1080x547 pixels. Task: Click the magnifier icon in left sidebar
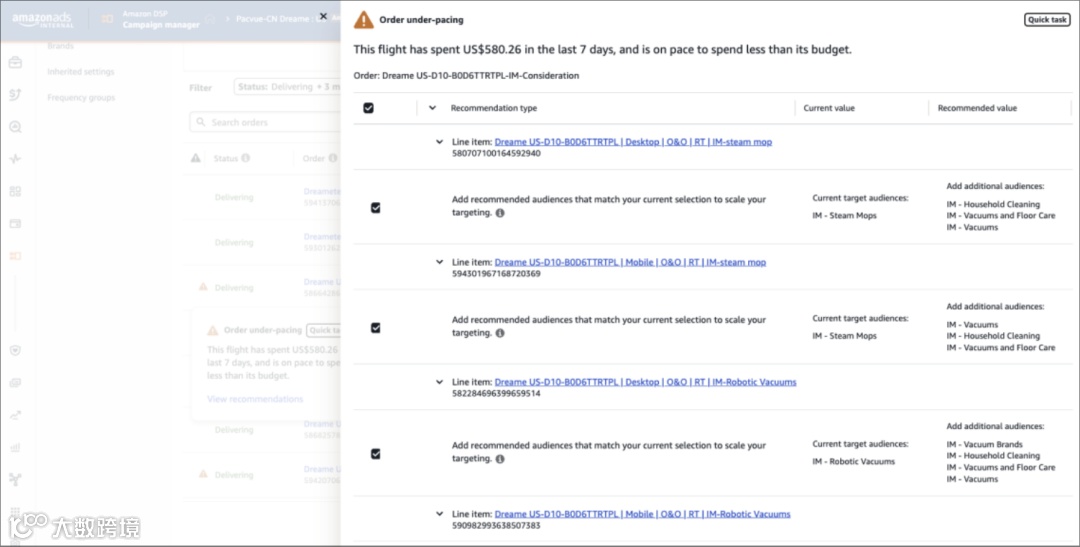pyautogui.click(x=15, y=127)
